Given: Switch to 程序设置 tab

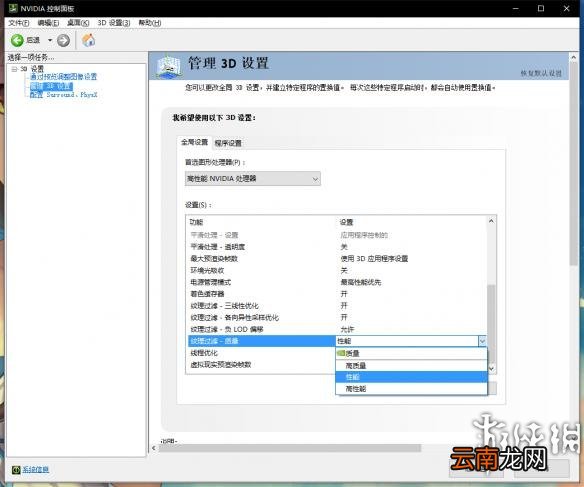Looking at the screenshot, I should point(228,143).
